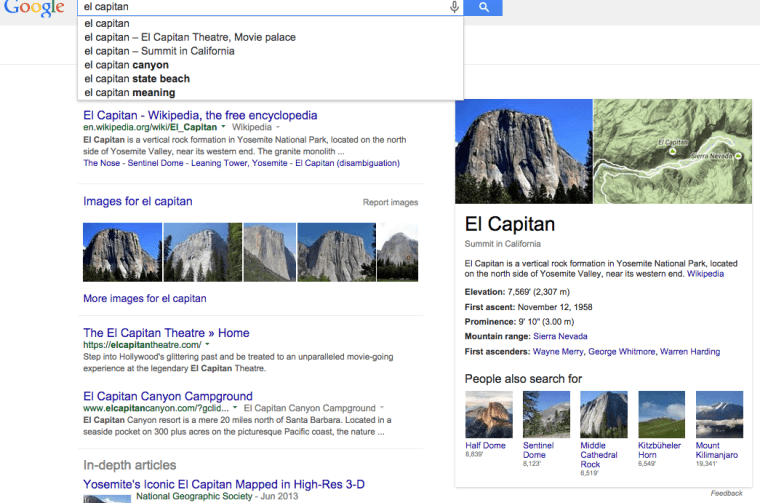760x503 pixels.
Task: Click 'Feedback' below knowledge panel
Action: click(727, 493)
